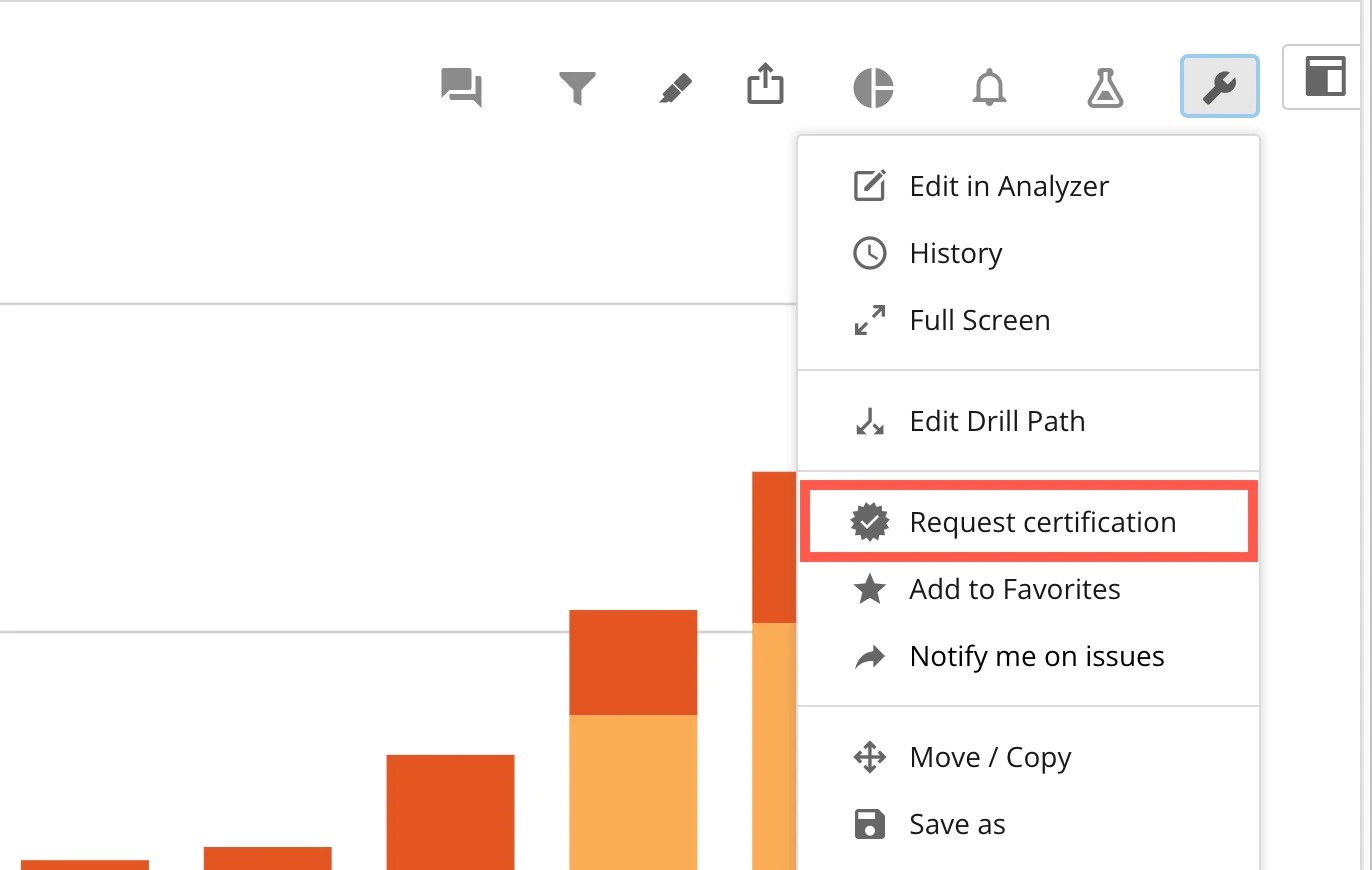Open the share export icon
Screen dimensions: 1372x870
click(x=766, y=84)
